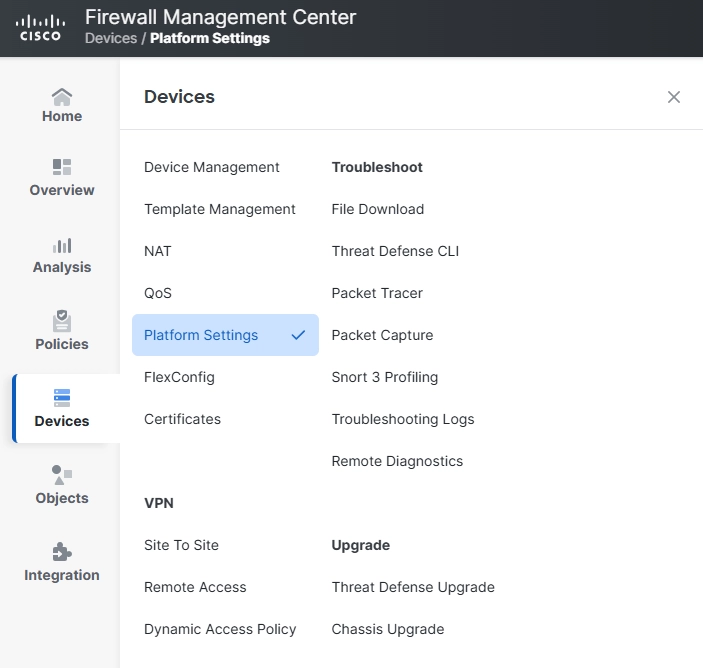The image size is (703, 668).
Task: Launch Threat Defense CLI
Action: pyautogui.click(x=395, y=251)
